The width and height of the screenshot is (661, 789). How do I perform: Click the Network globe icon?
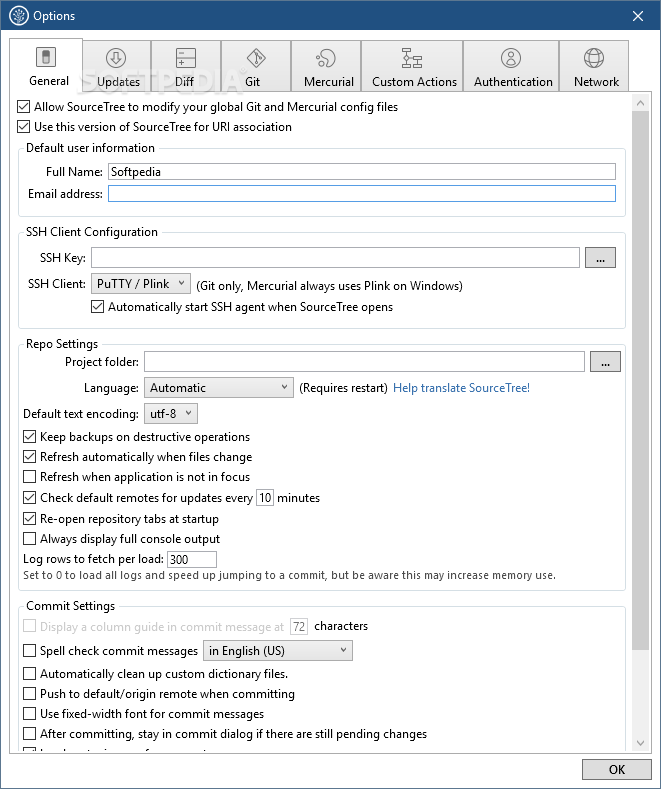pos(594,58)
